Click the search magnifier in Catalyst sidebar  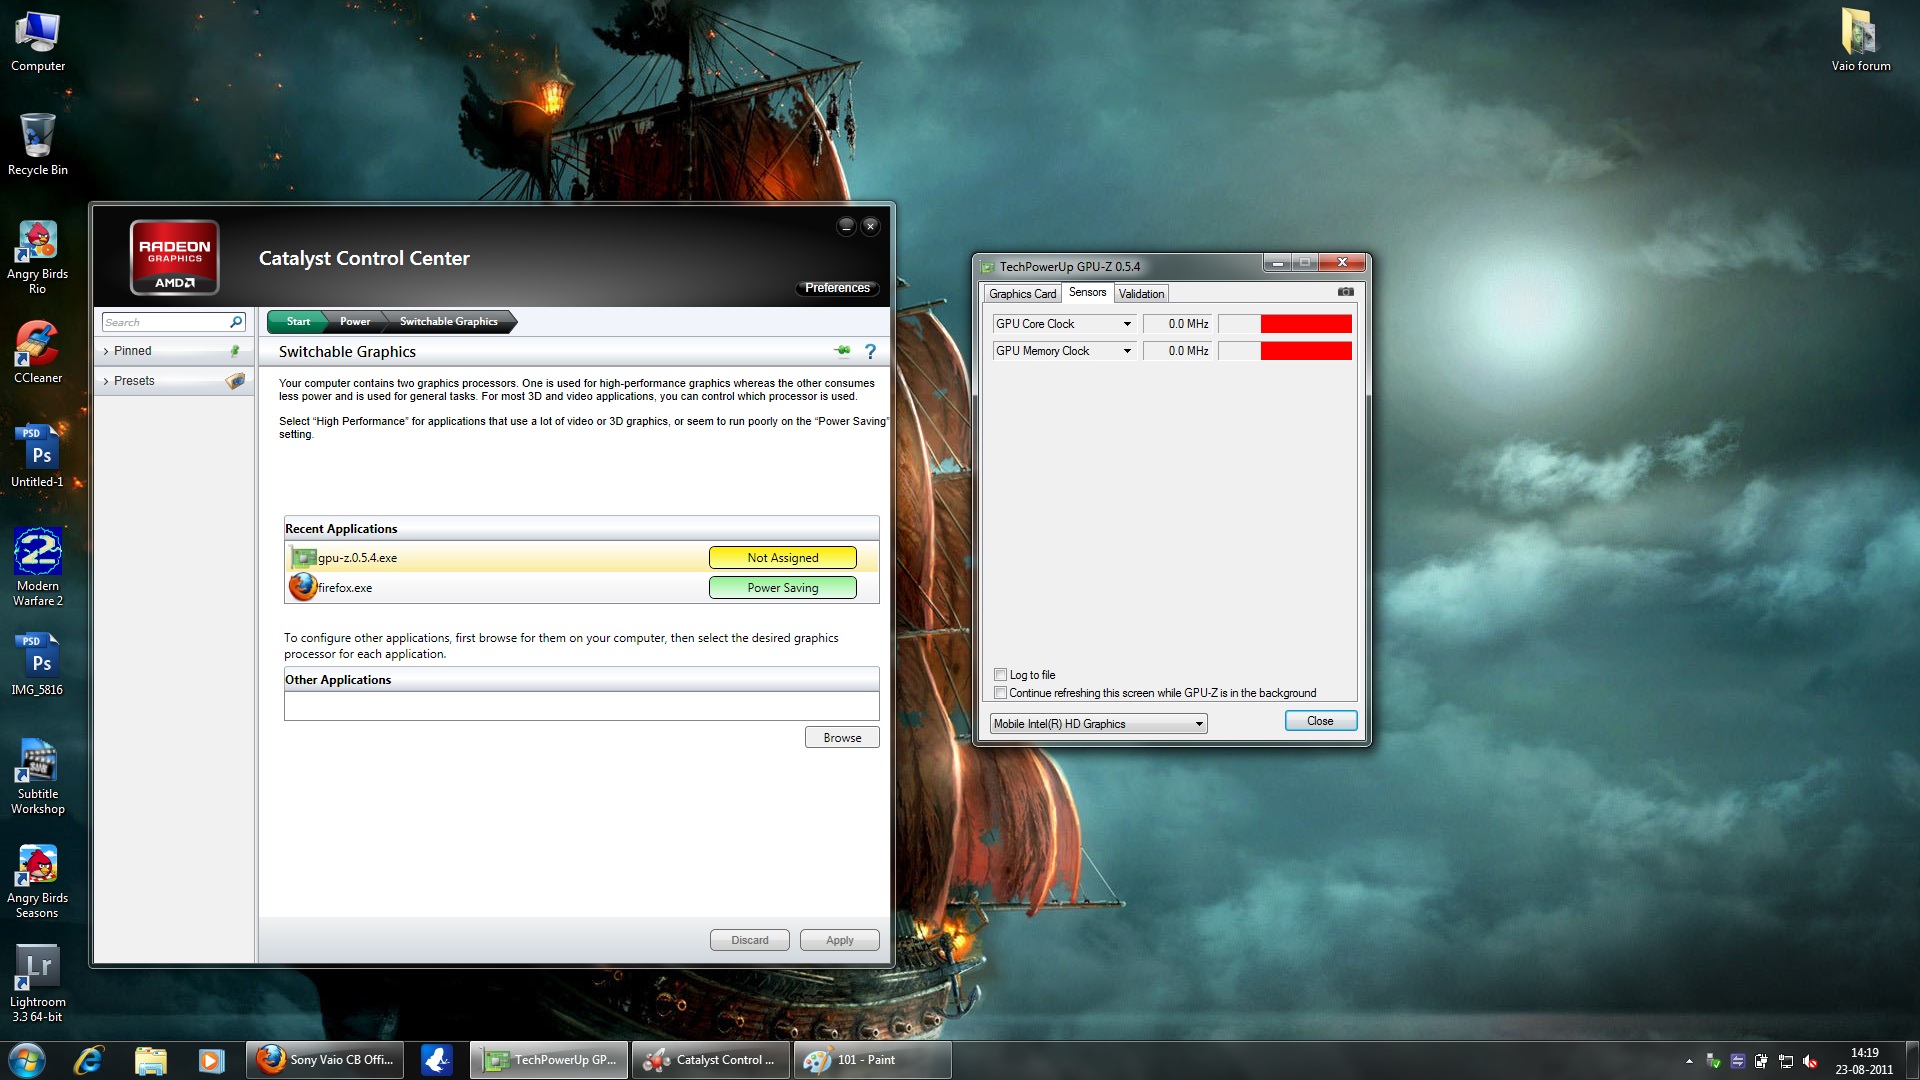[x=236, y=322]
